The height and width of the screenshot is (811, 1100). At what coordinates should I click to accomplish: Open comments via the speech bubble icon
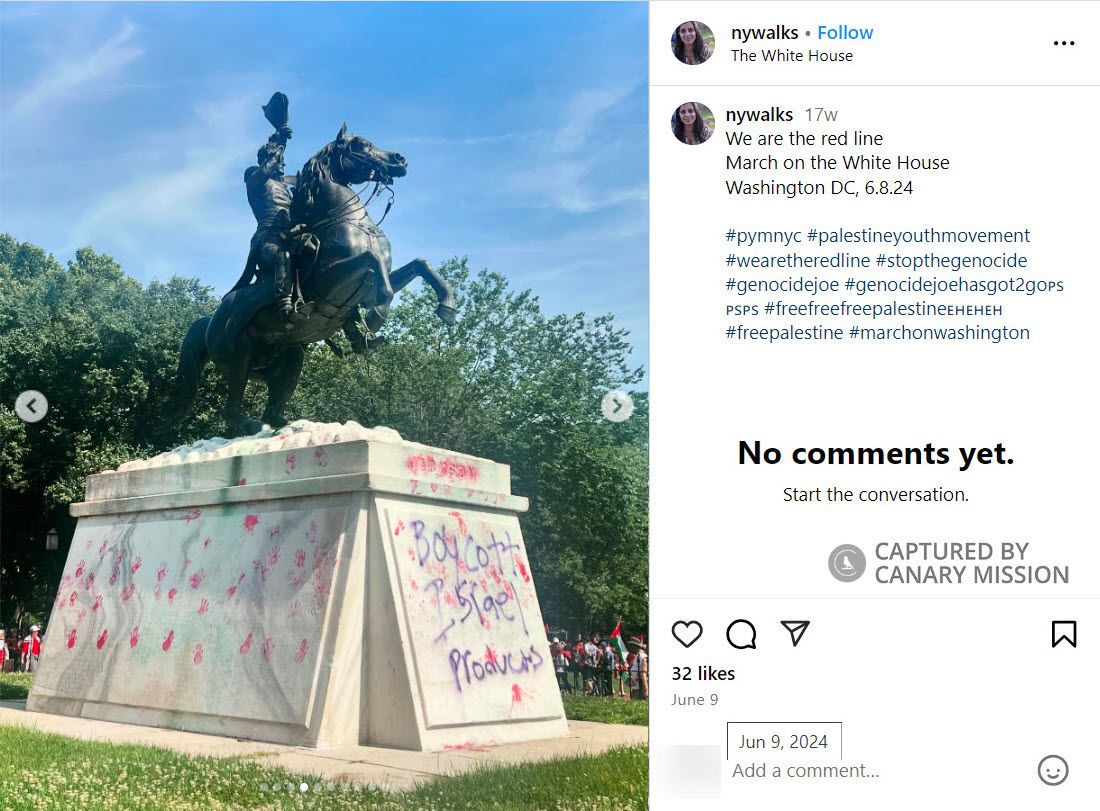(x=741, y=634)
